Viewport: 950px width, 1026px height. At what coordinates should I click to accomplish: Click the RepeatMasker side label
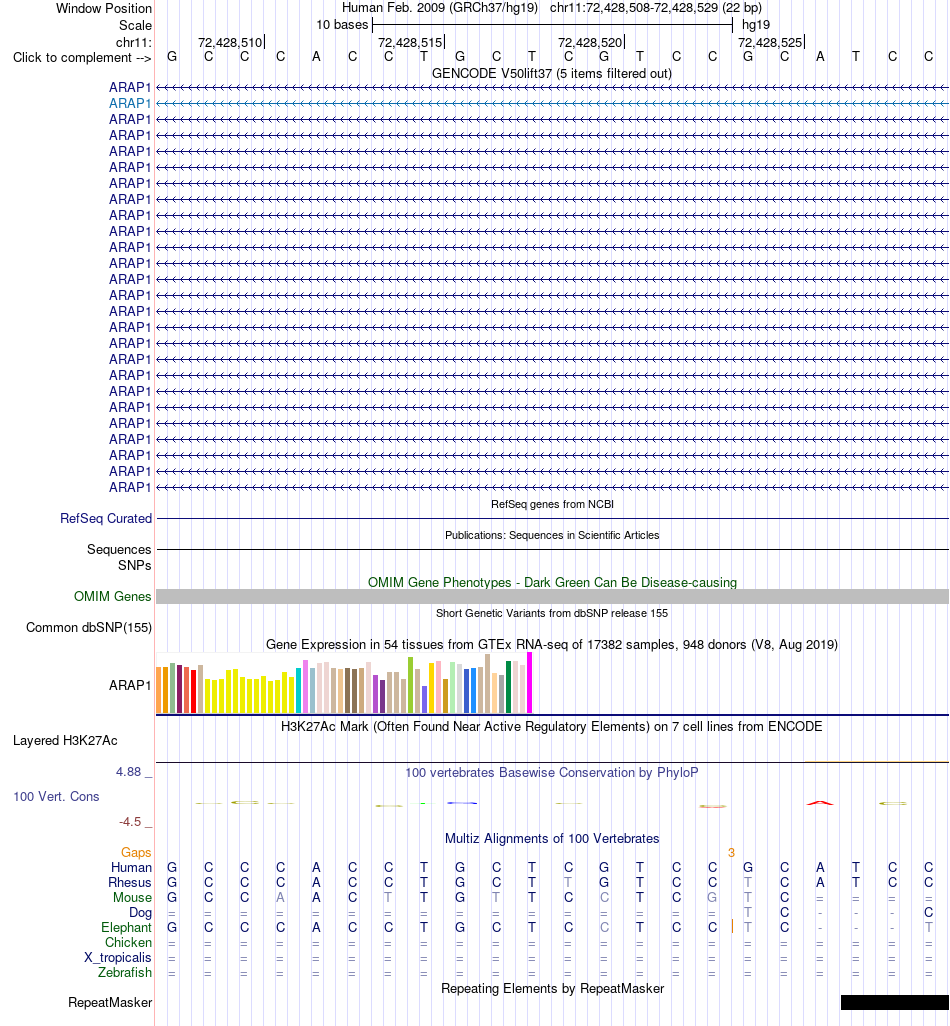110,1002
